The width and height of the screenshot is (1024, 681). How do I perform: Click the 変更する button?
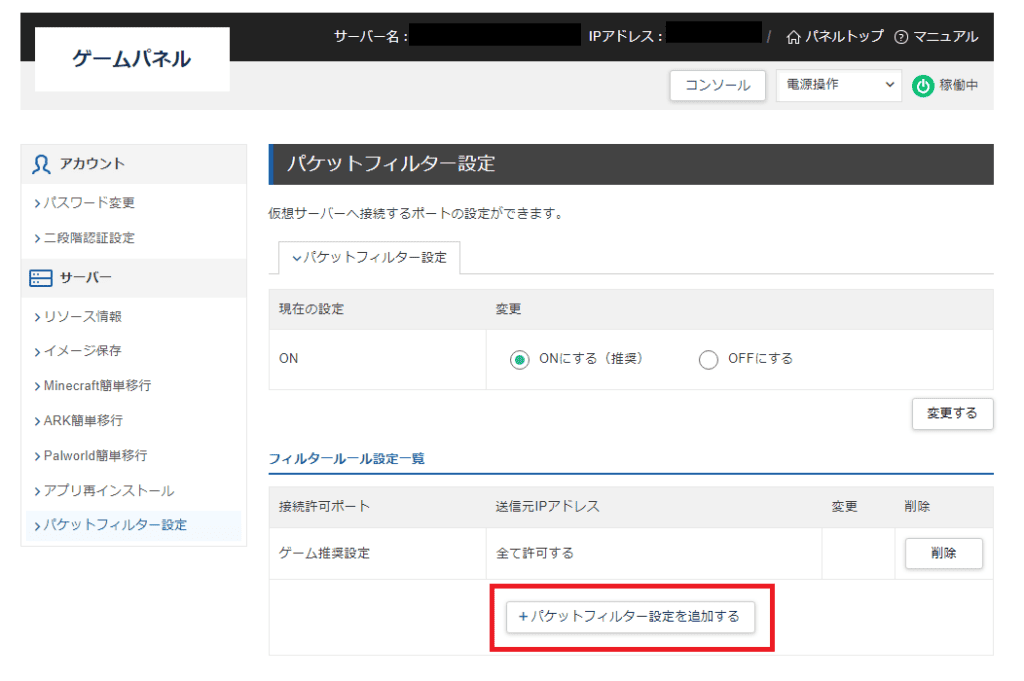coord(952,413)
